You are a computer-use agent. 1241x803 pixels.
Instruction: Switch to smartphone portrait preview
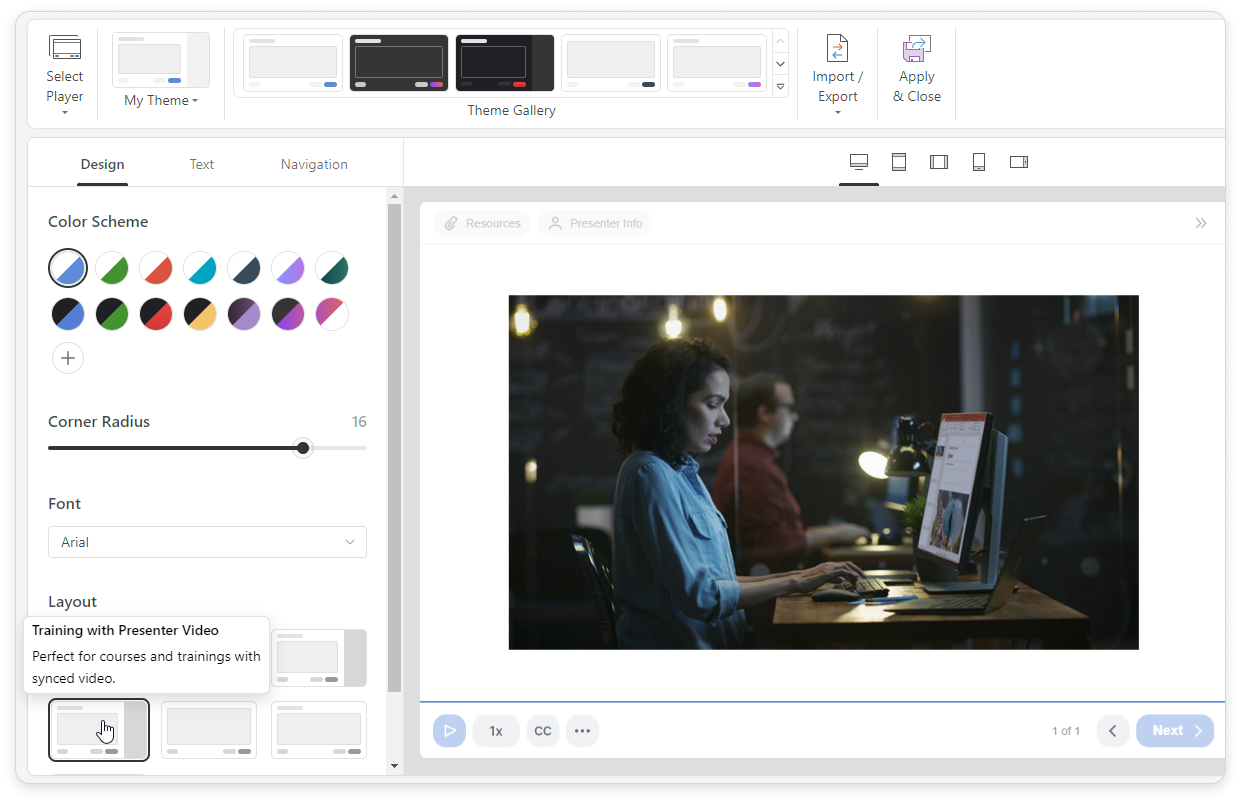pyautogui.click(x=978, y=161)
